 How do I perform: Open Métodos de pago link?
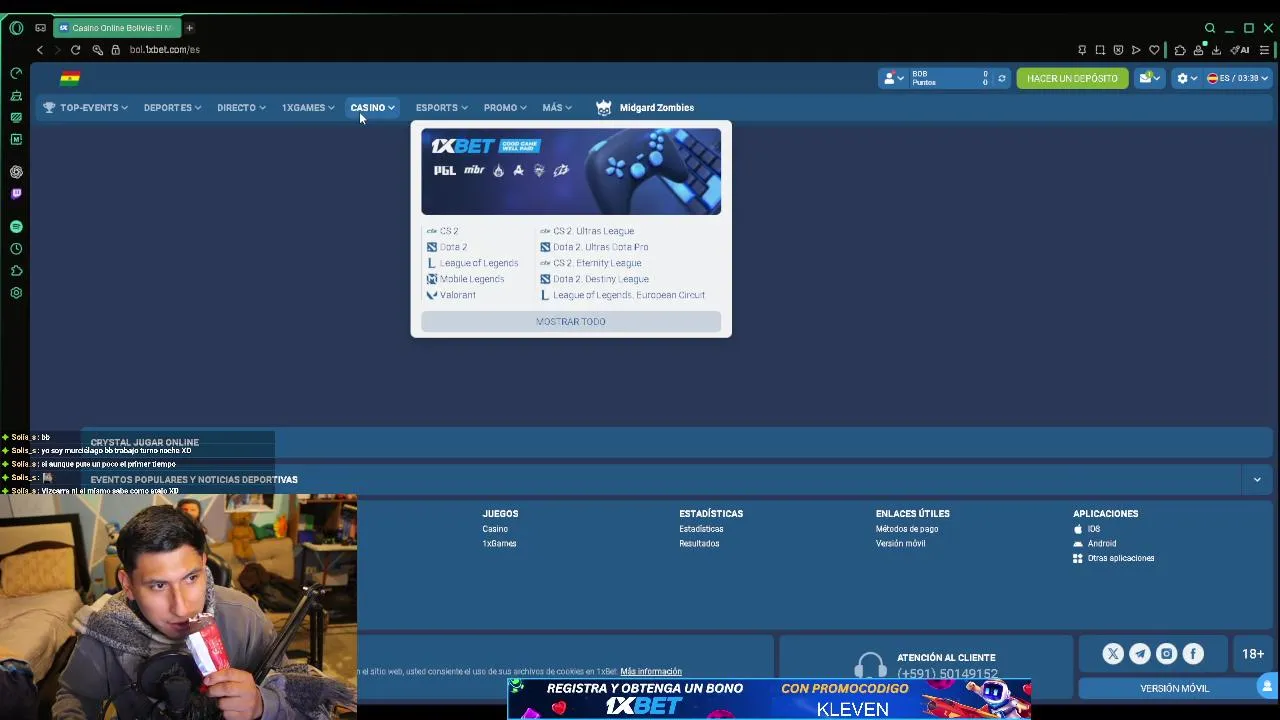tap(907, 529)
